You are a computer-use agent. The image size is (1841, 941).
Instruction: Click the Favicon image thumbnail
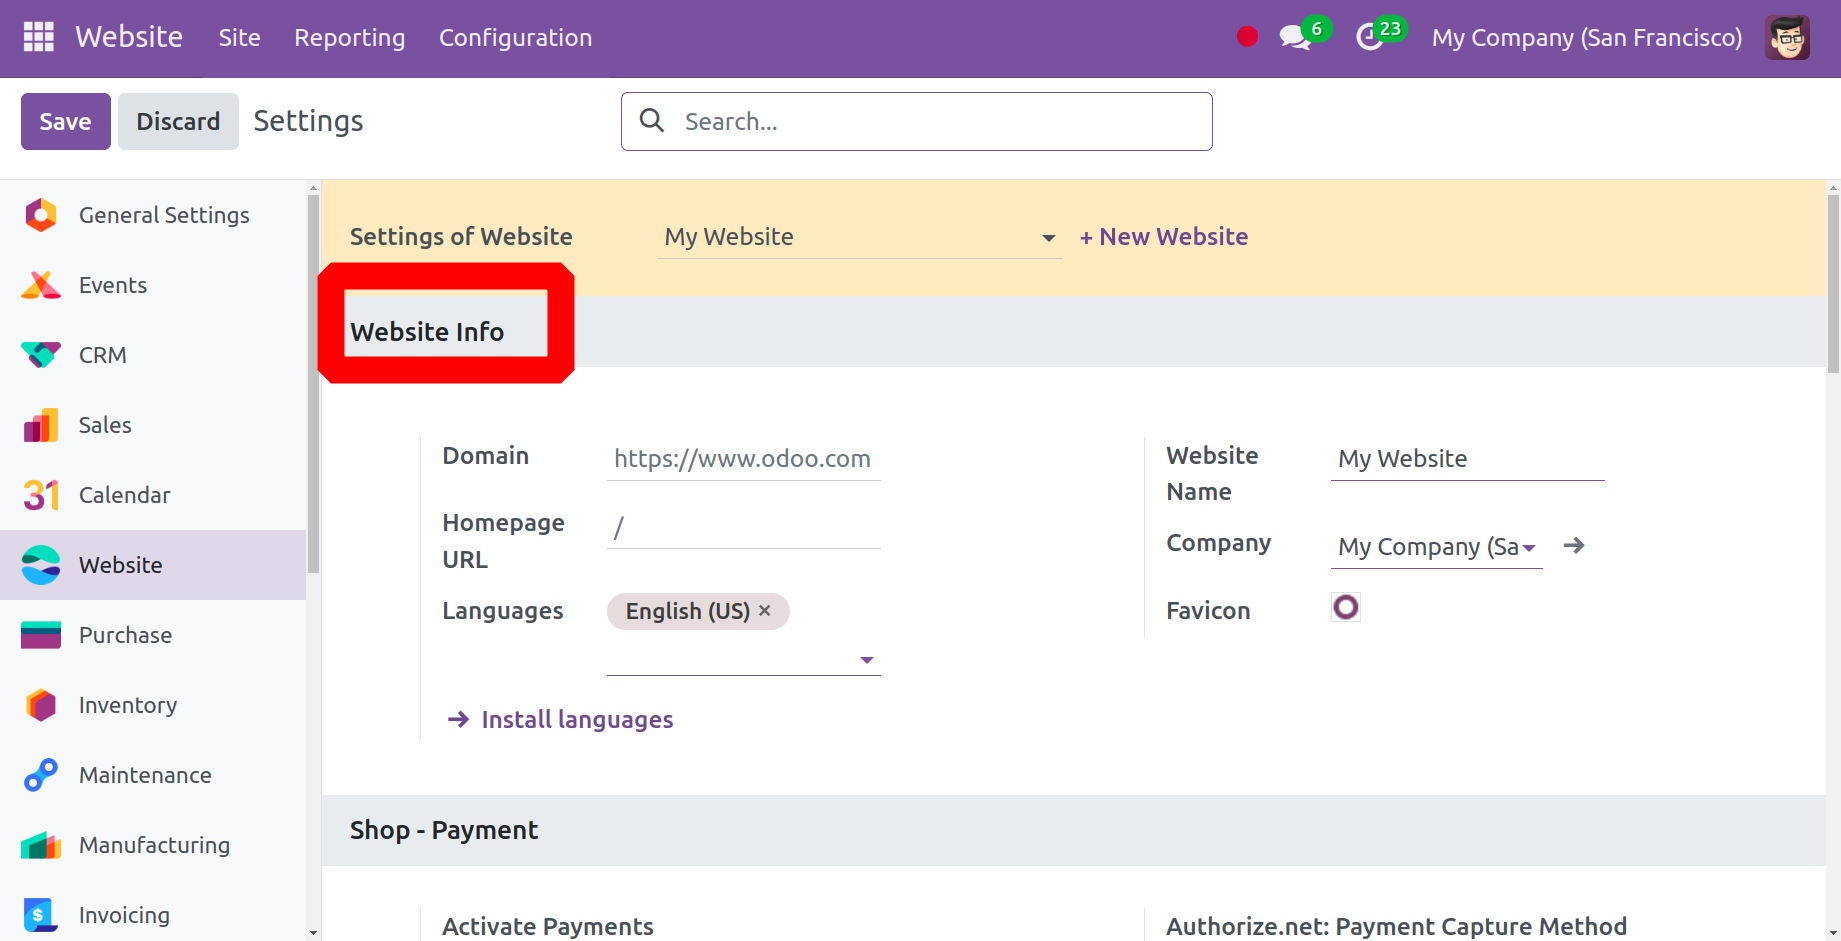click(x=1346, y=607)
